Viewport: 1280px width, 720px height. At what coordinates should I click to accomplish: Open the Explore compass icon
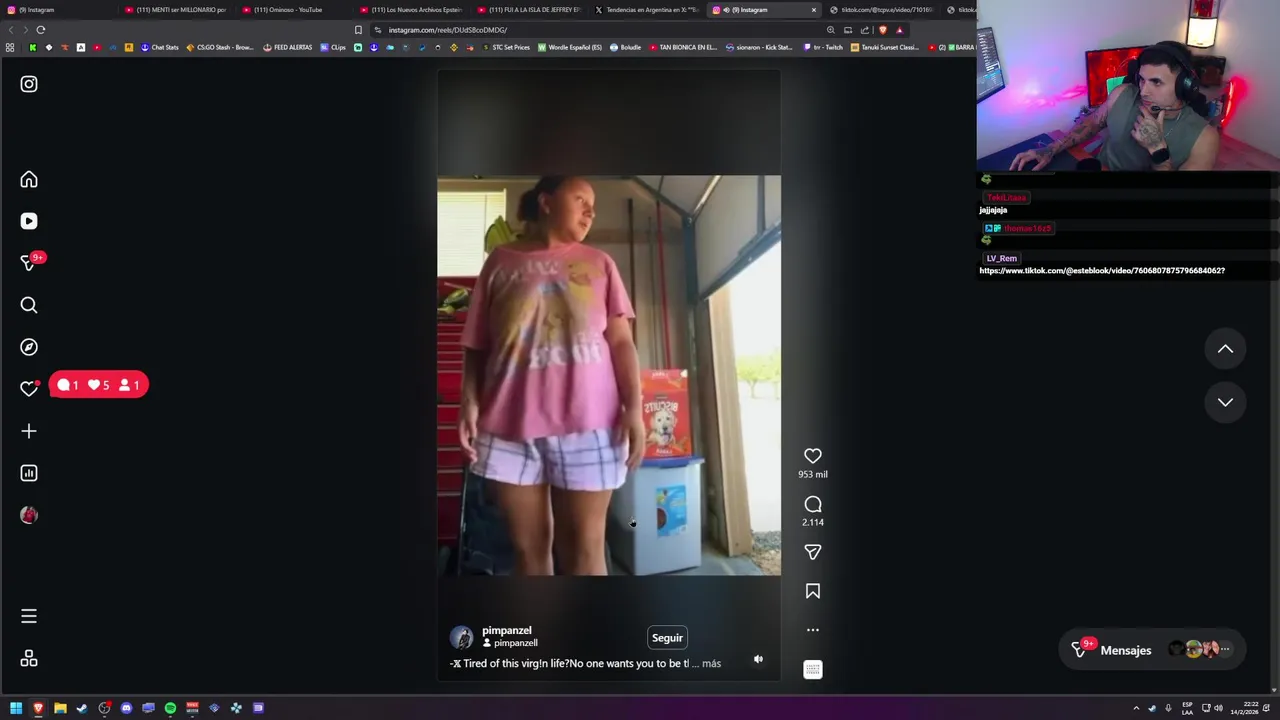[x=29, y=347]
